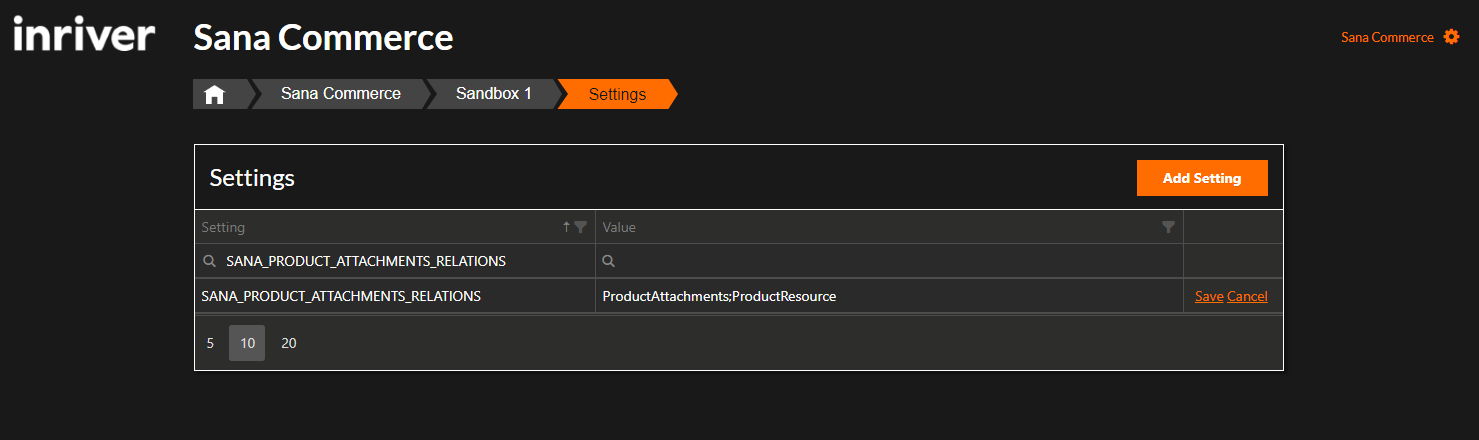Focus the Value filter search field
This screenshot has width=1479, height=440.
click(x=889, y=261)
